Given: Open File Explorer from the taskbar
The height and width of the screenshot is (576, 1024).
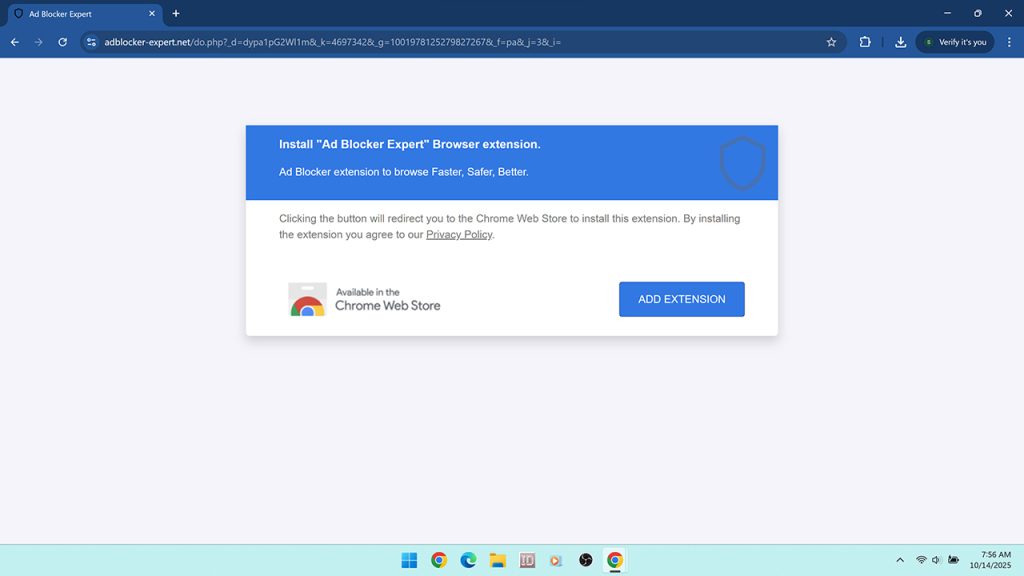Looking at the screenshot, I should (497, 560).
